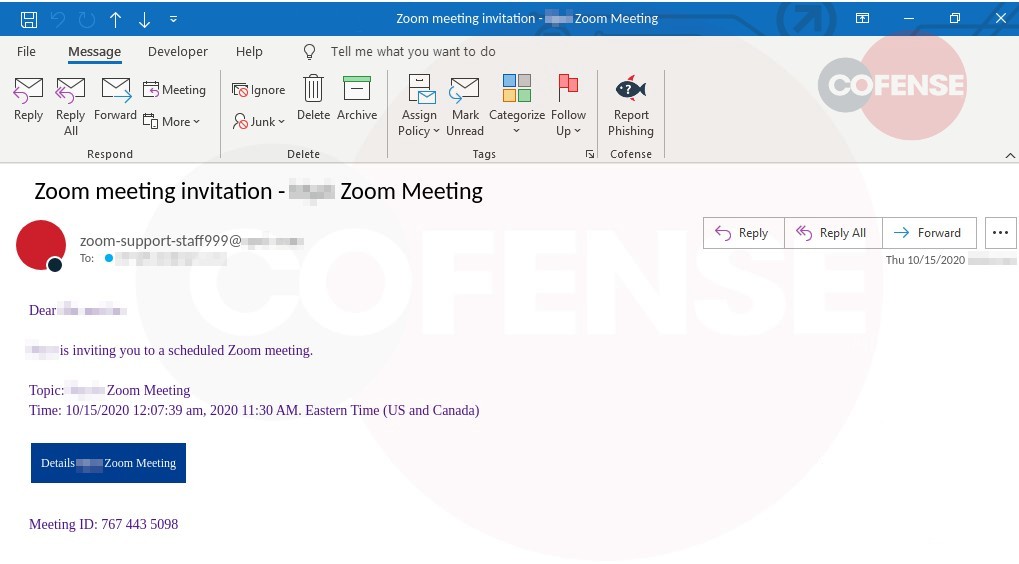Click sender address zoom-support-staff999
The image size is (1019, 564).
161,241
